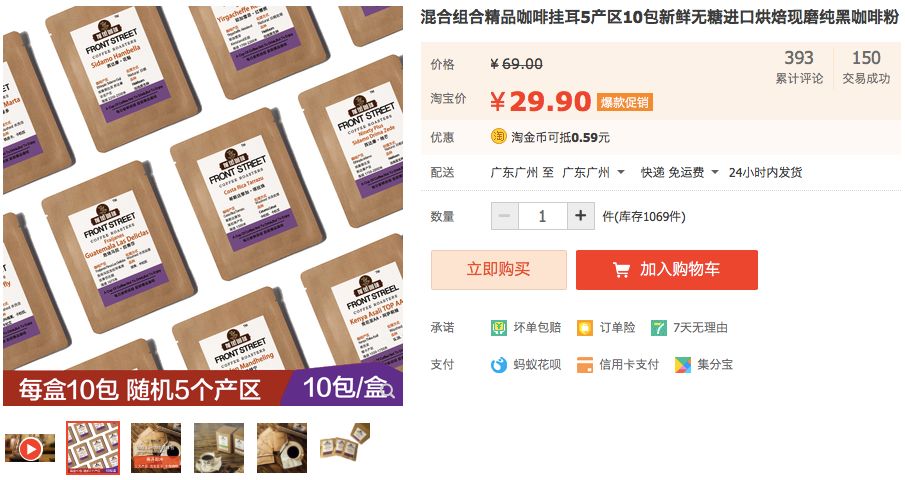Click the 集分宝 payment icon
The width and height of the screenshot is (905, 480).
(x=683, y=365)
